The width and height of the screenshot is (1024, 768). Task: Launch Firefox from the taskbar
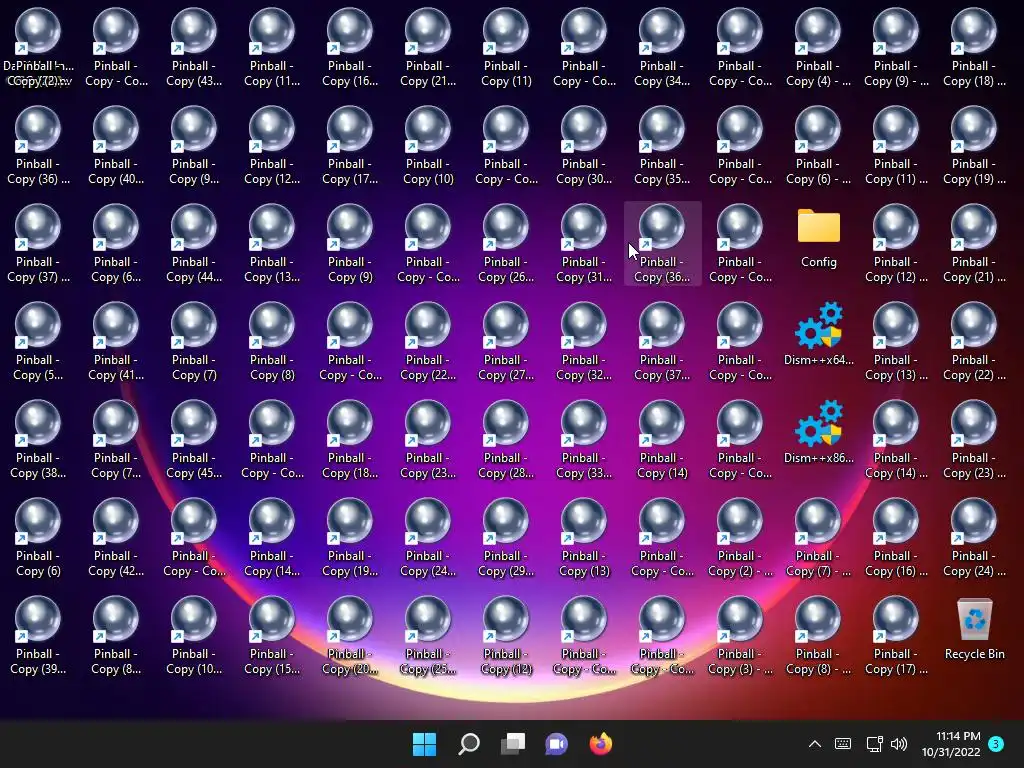click(x=601, y=744)
